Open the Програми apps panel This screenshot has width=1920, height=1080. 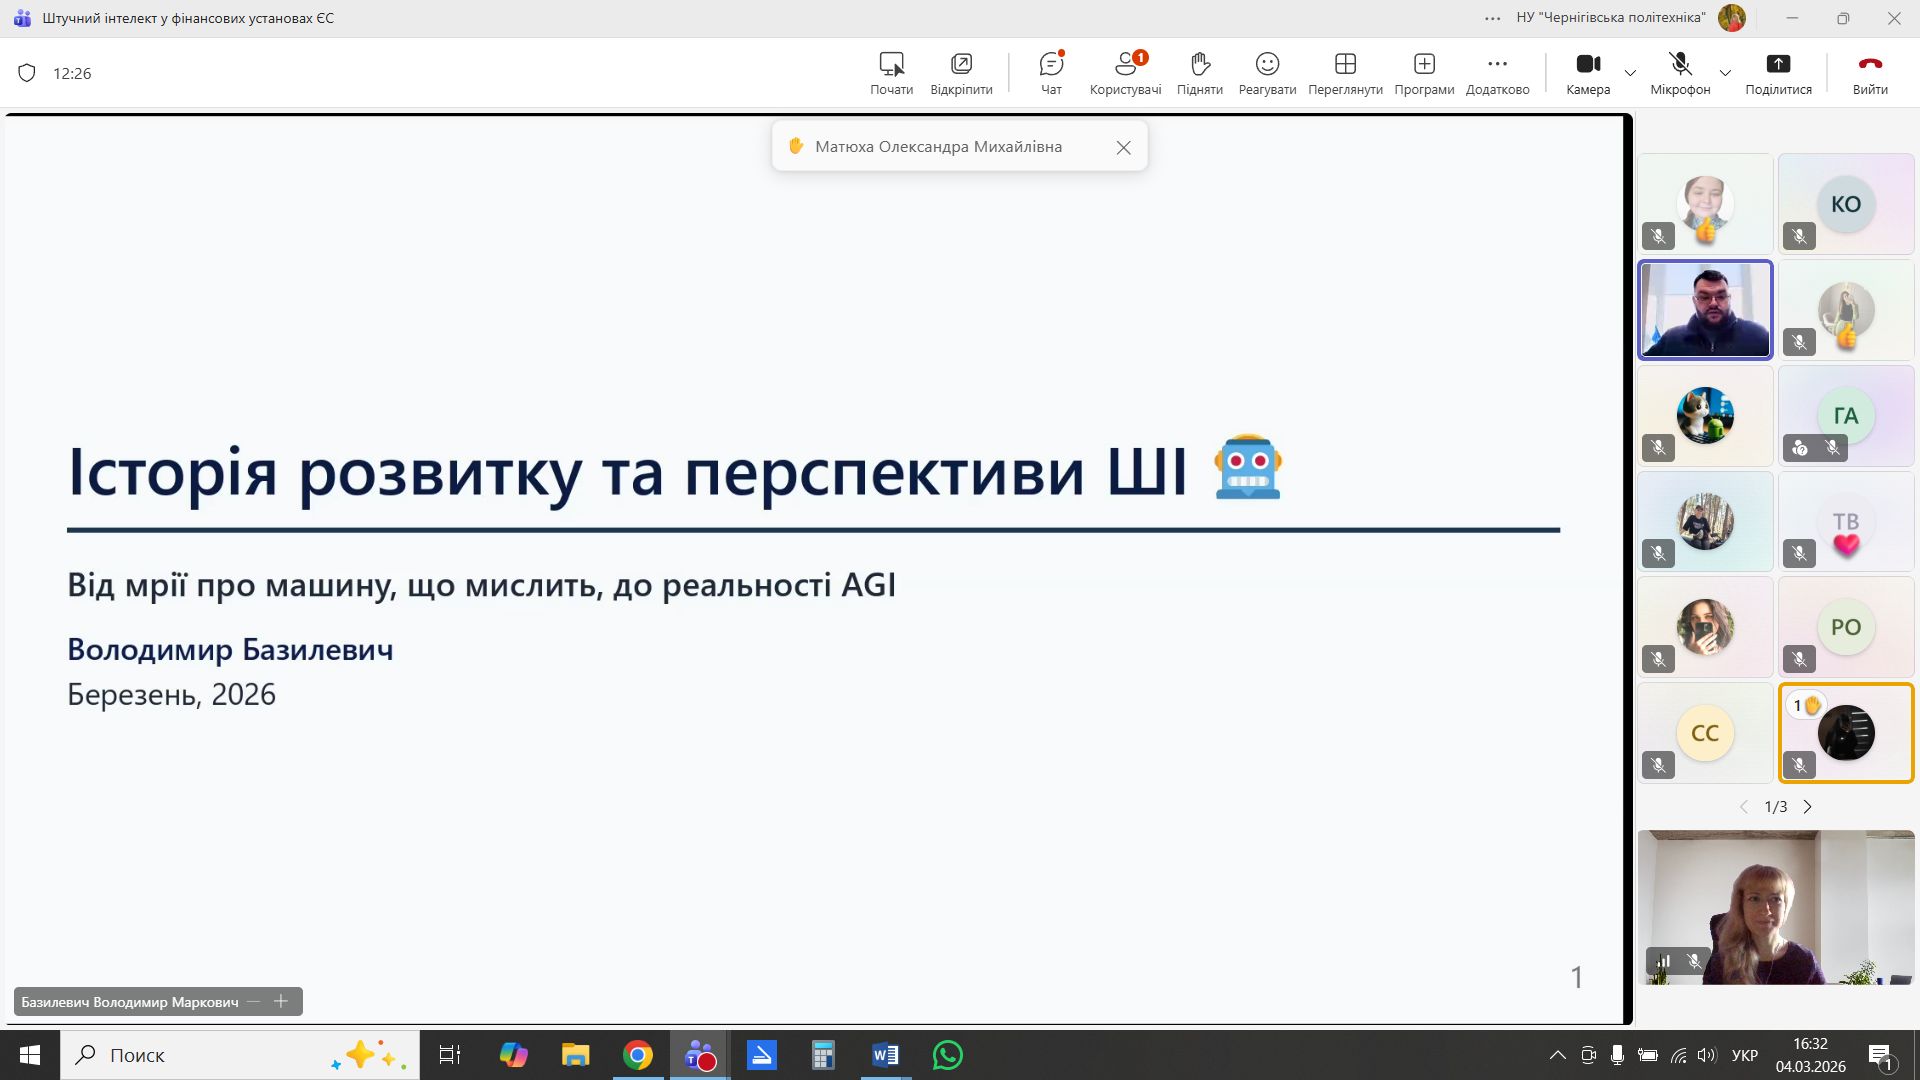coord(1423,72)
